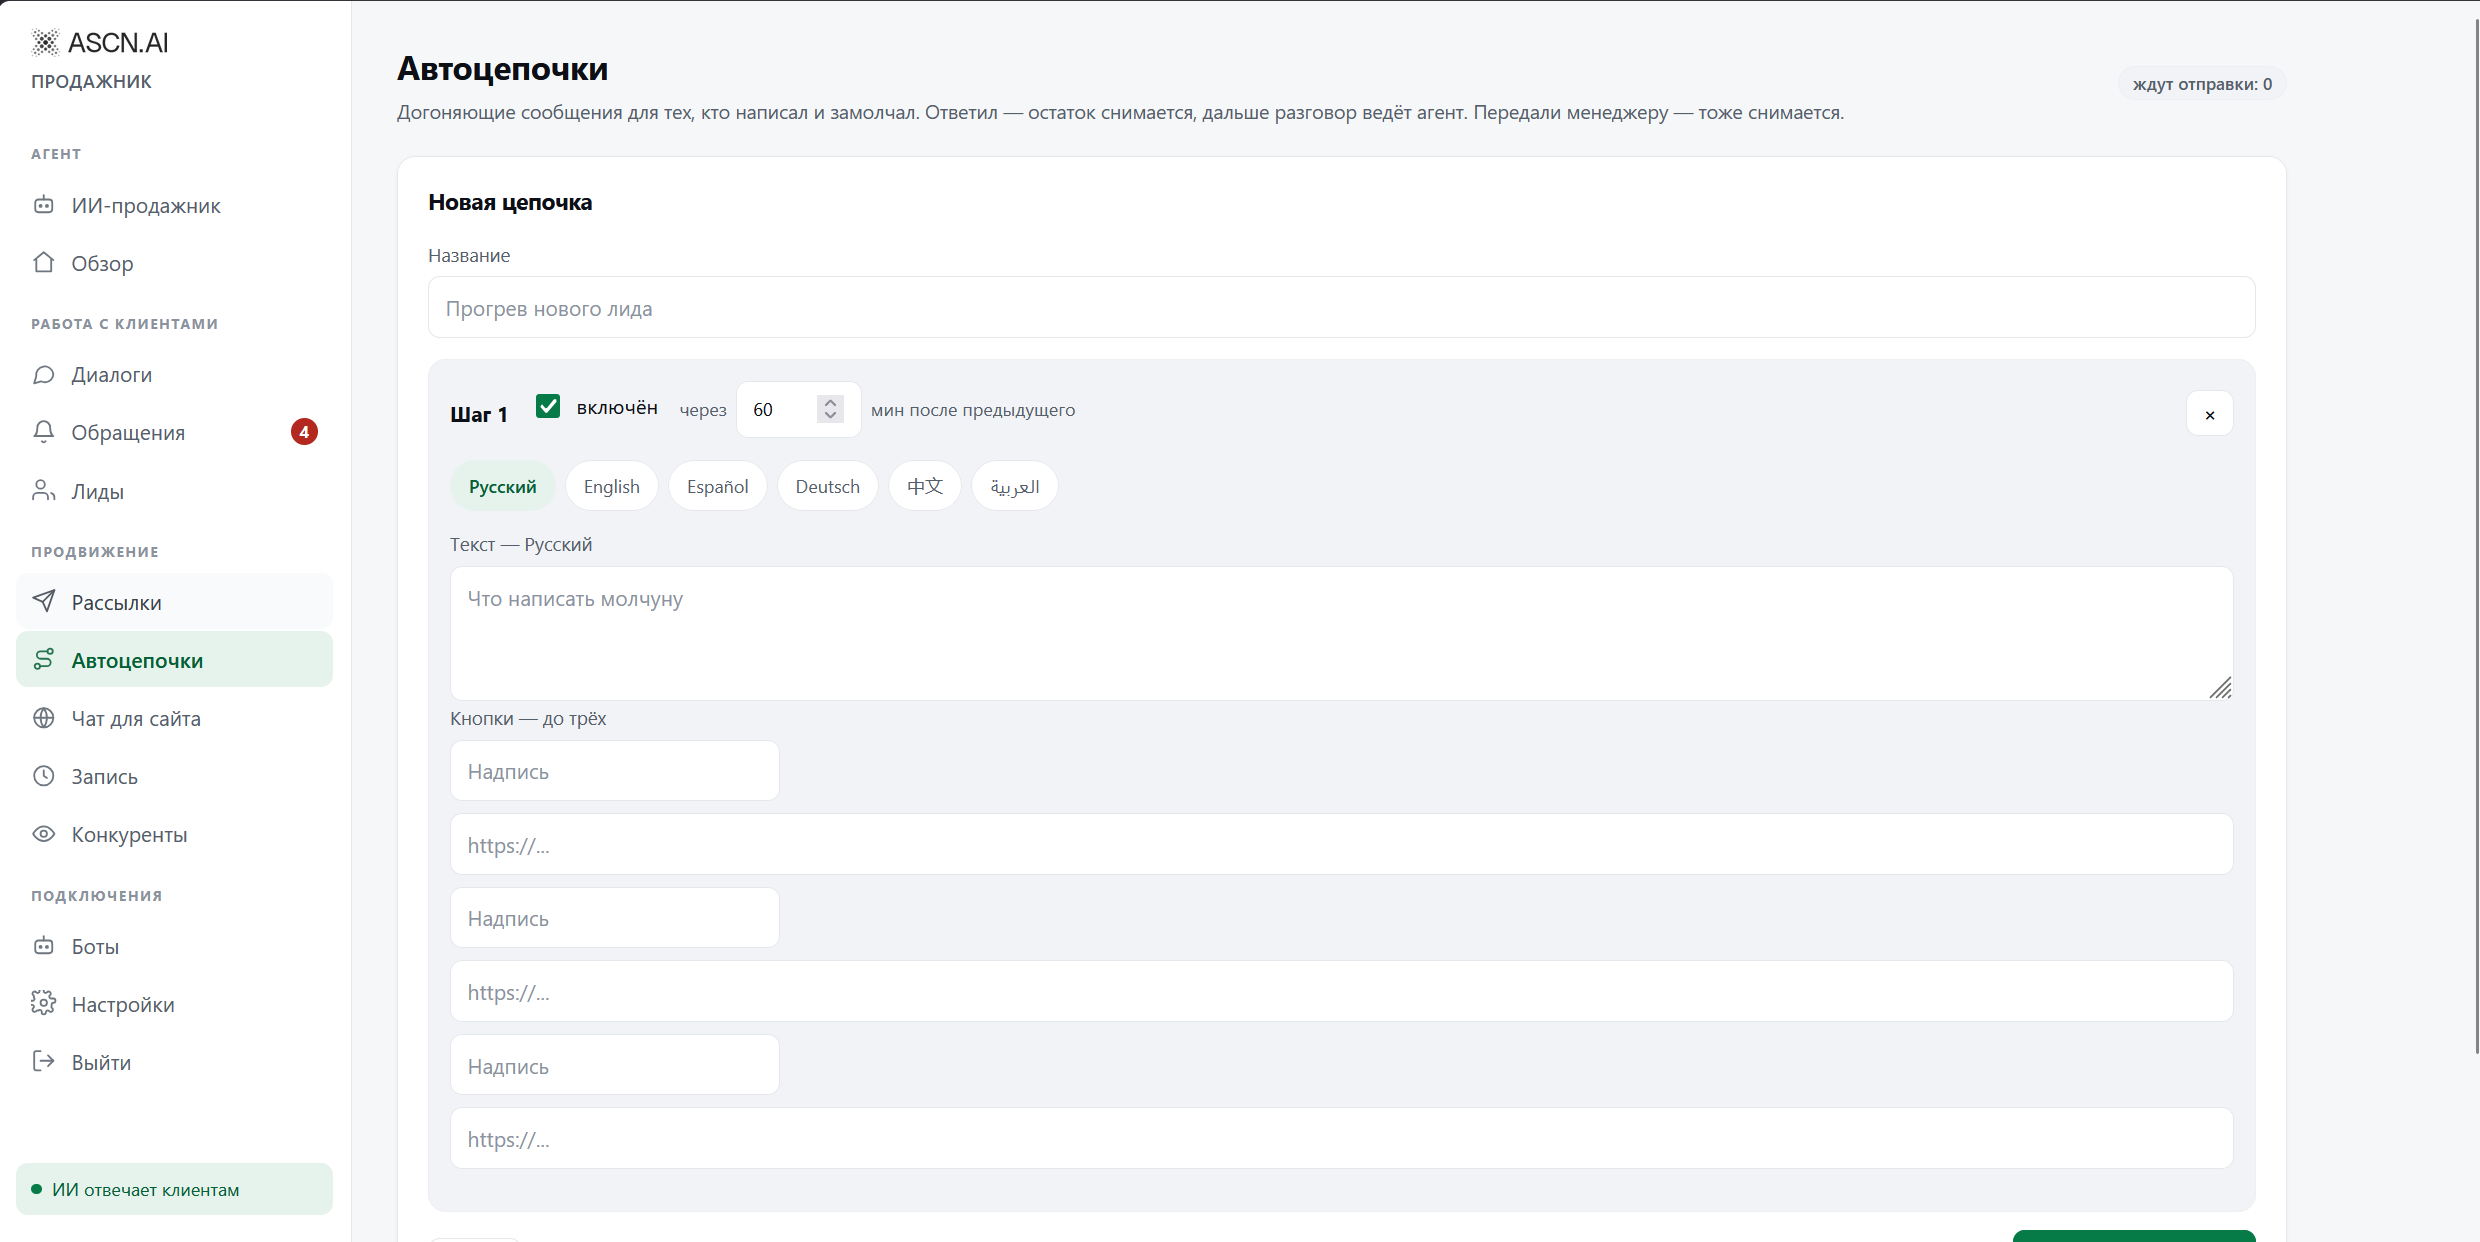2480x1242 pixels.
Task: Switch to the English language tab
Action: click(612, 486)
